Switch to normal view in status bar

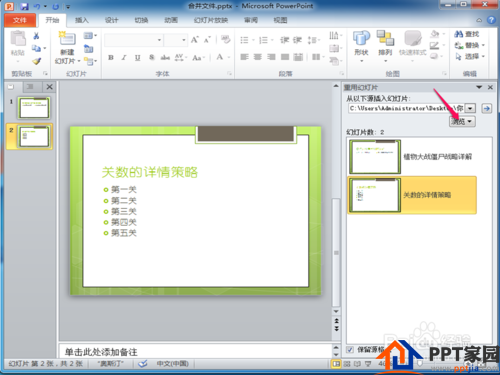[337, 364]
